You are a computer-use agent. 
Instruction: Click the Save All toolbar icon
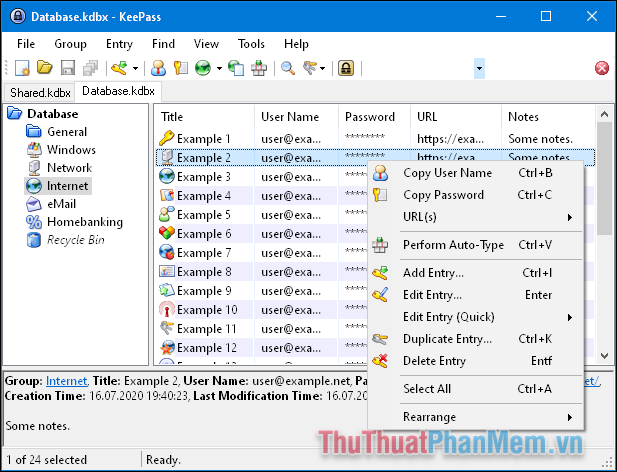pos(91,68)
